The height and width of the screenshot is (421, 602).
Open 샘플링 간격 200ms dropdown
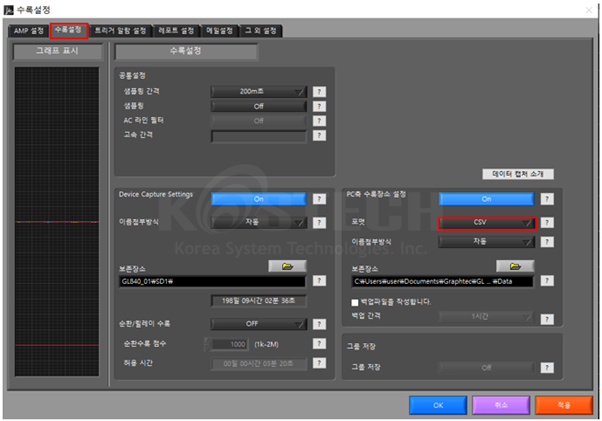(259, 92)
